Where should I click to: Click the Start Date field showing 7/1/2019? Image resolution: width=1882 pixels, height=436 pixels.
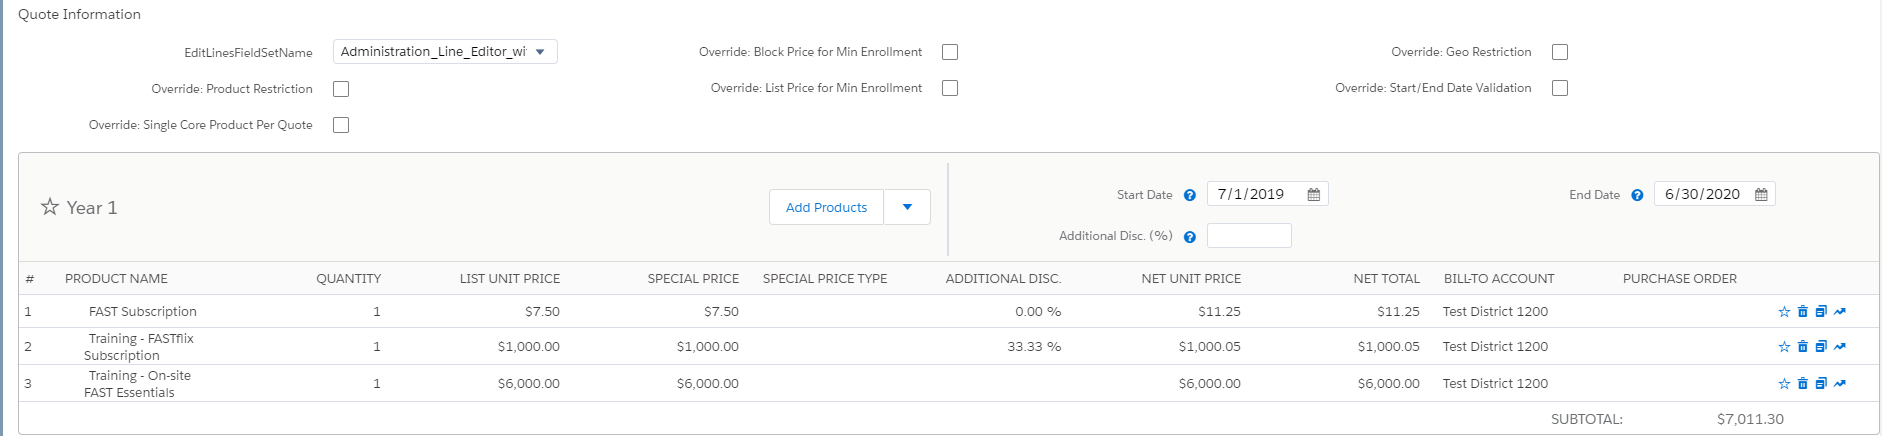tap(1255, 194)
